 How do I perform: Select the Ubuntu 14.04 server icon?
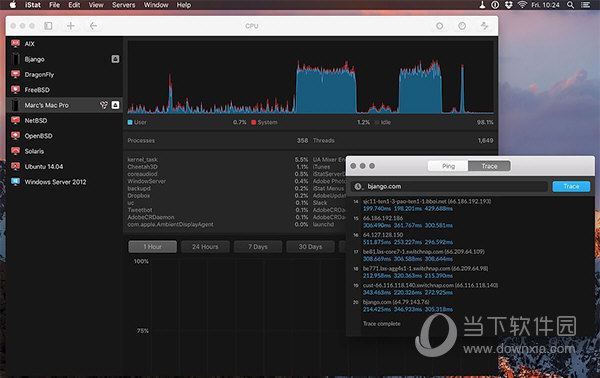pos(15,166)
